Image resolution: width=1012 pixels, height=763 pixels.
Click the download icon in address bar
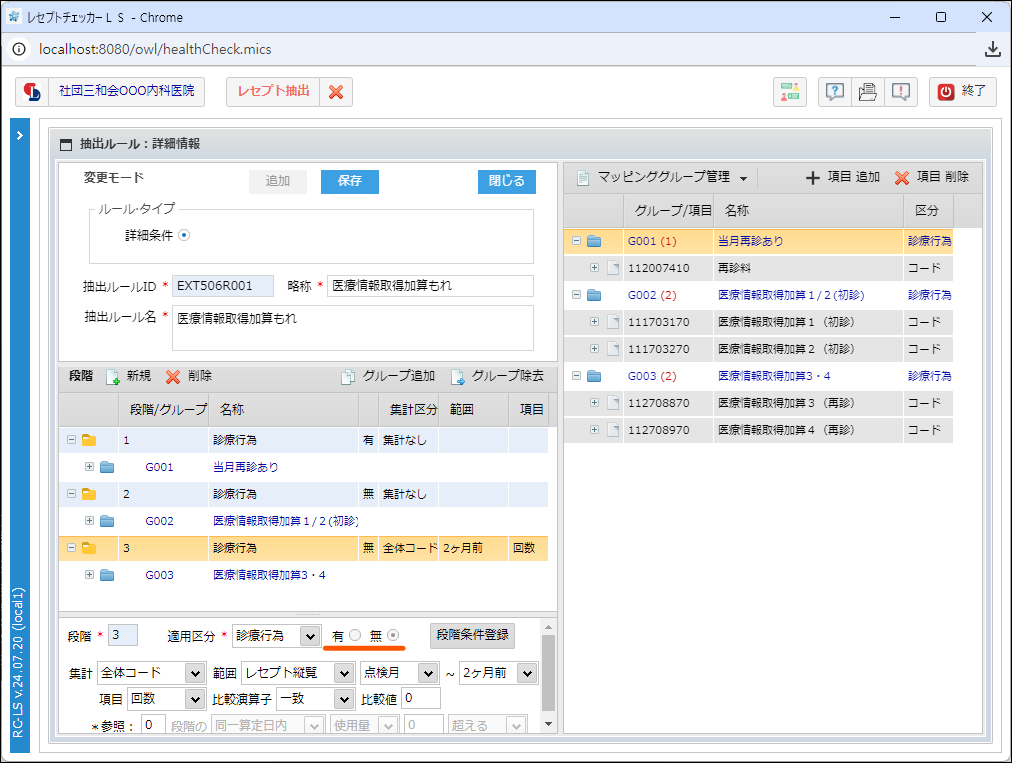pyautogui.click(x=993, y=49)
